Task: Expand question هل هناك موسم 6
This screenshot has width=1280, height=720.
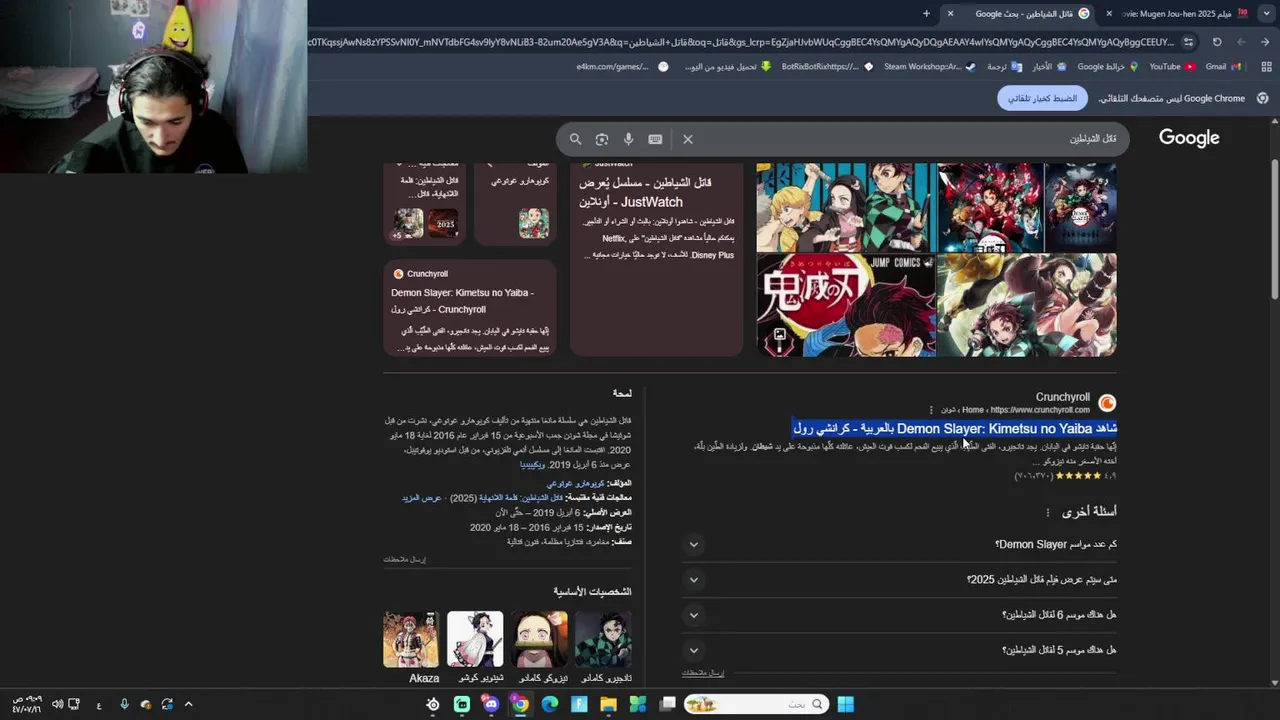Action: (899, 615)
